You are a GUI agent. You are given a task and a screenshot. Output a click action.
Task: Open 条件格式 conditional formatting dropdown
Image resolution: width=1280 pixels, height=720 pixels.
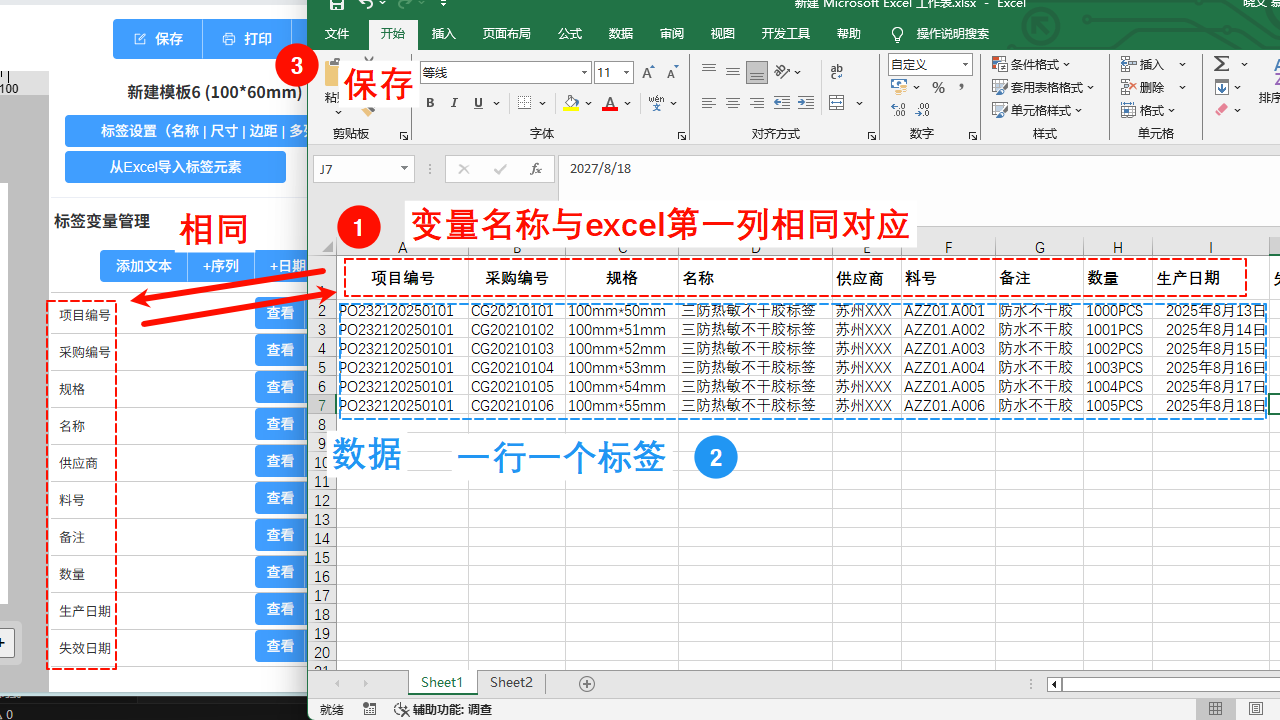(1031, 64)
